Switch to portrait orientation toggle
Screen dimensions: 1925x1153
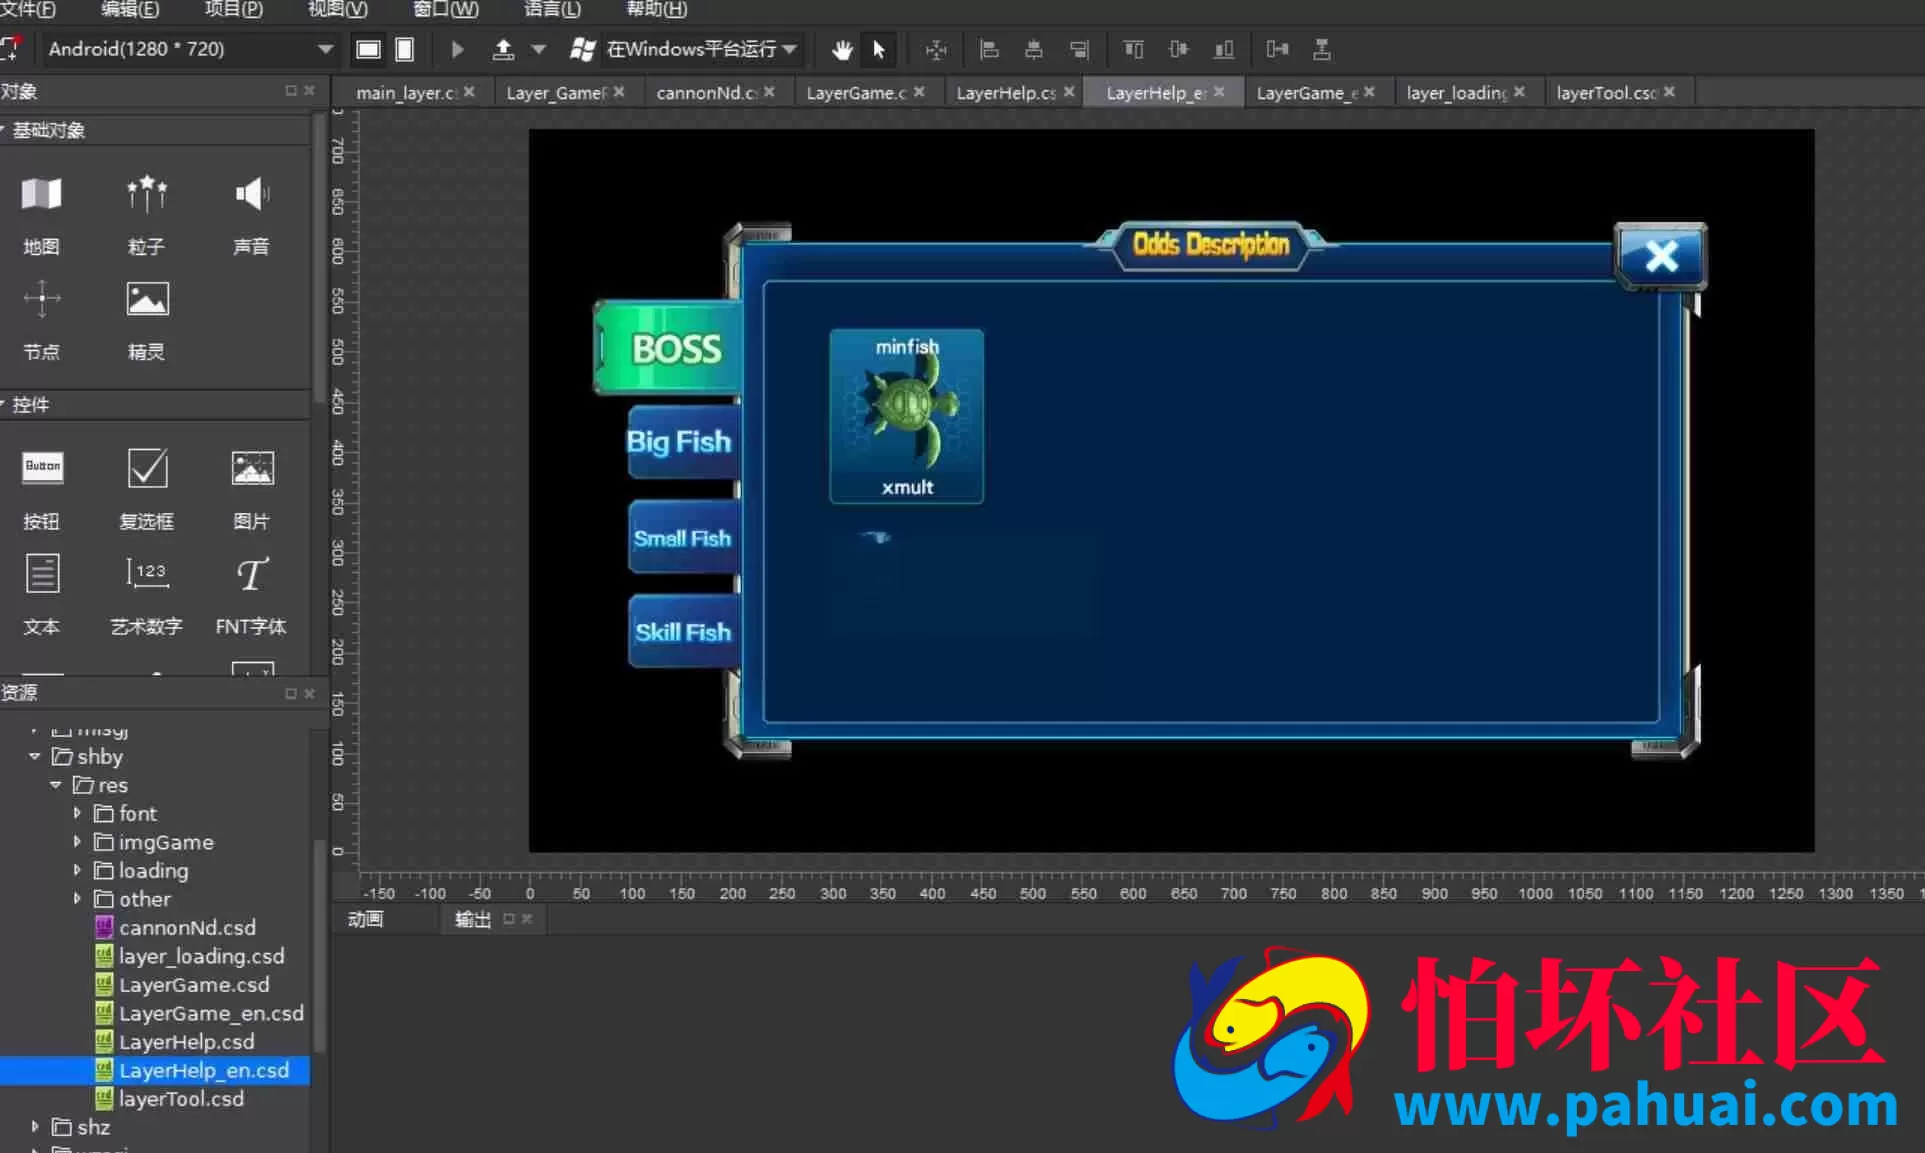[x=404, y=49]
